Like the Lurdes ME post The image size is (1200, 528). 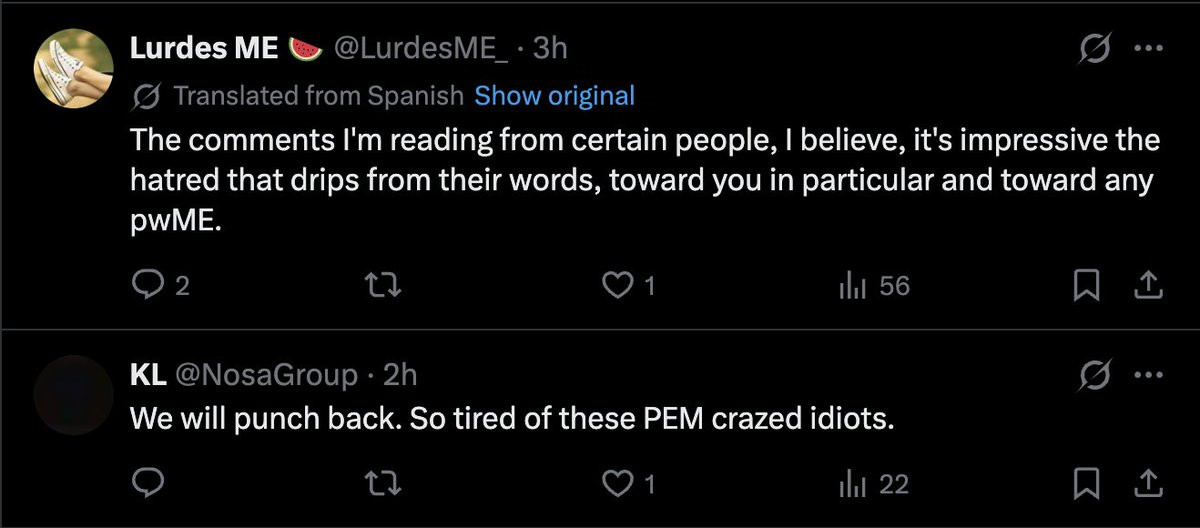[x=618, y=286]
